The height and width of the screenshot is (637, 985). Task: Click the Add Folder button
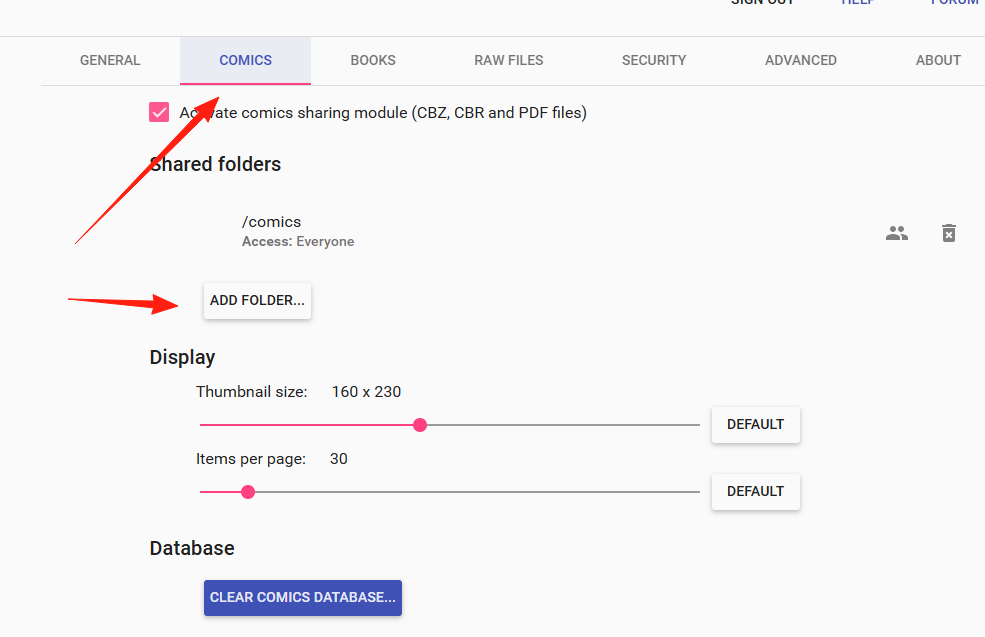click(x=257, y=300)
